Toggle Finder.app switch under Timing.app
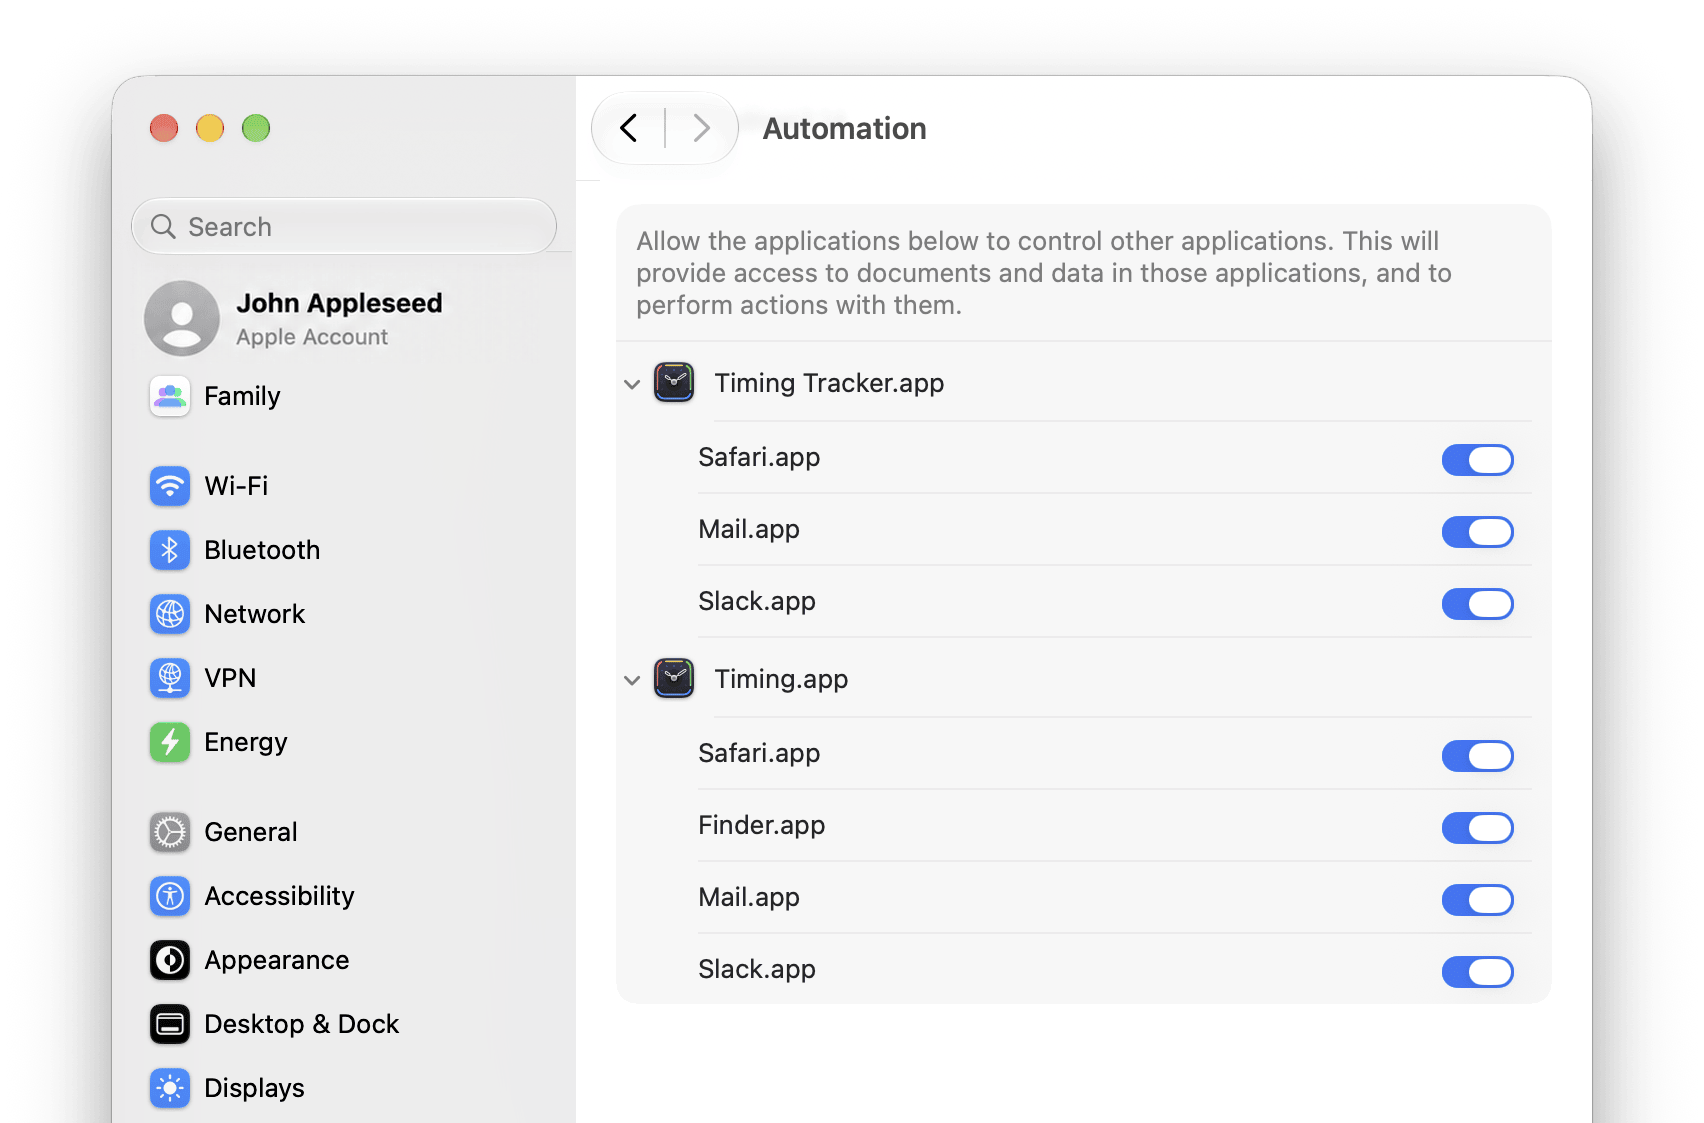This screenshot has height=1123, width=1704. tap(1477, 828)
